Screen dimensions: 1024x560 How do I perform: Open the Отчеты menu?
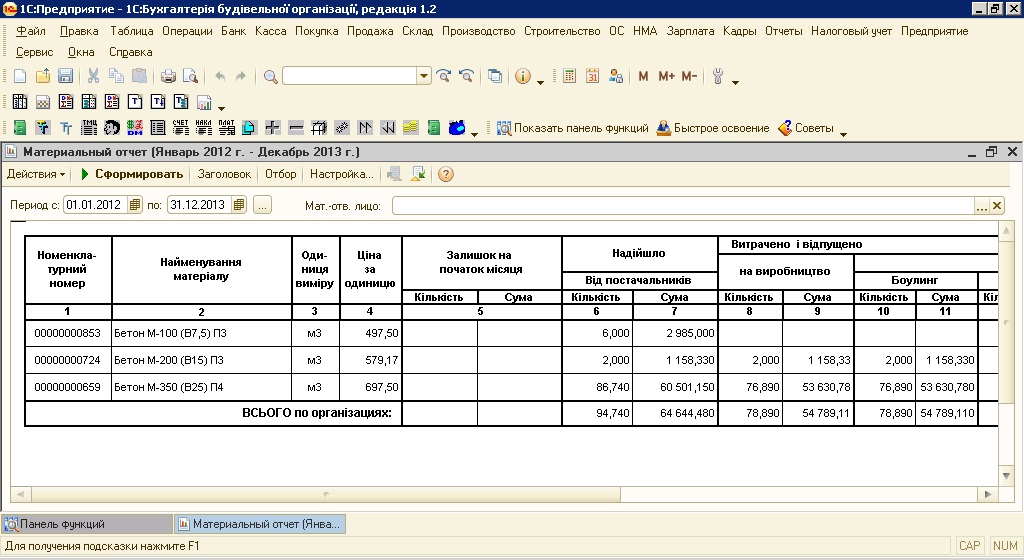click(783, 31)
